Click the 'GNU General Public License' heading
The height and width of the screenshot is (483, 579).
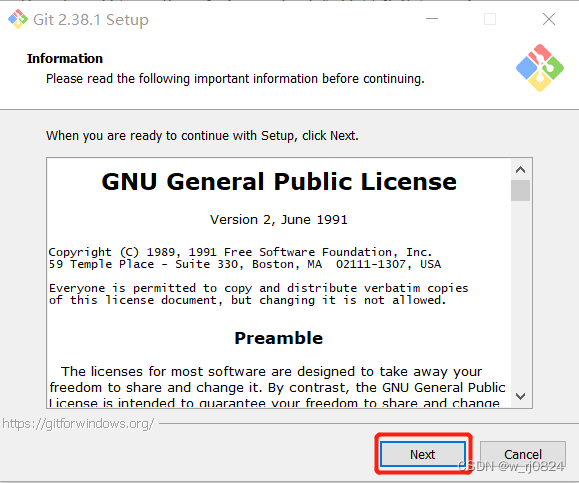pos(279,182)
